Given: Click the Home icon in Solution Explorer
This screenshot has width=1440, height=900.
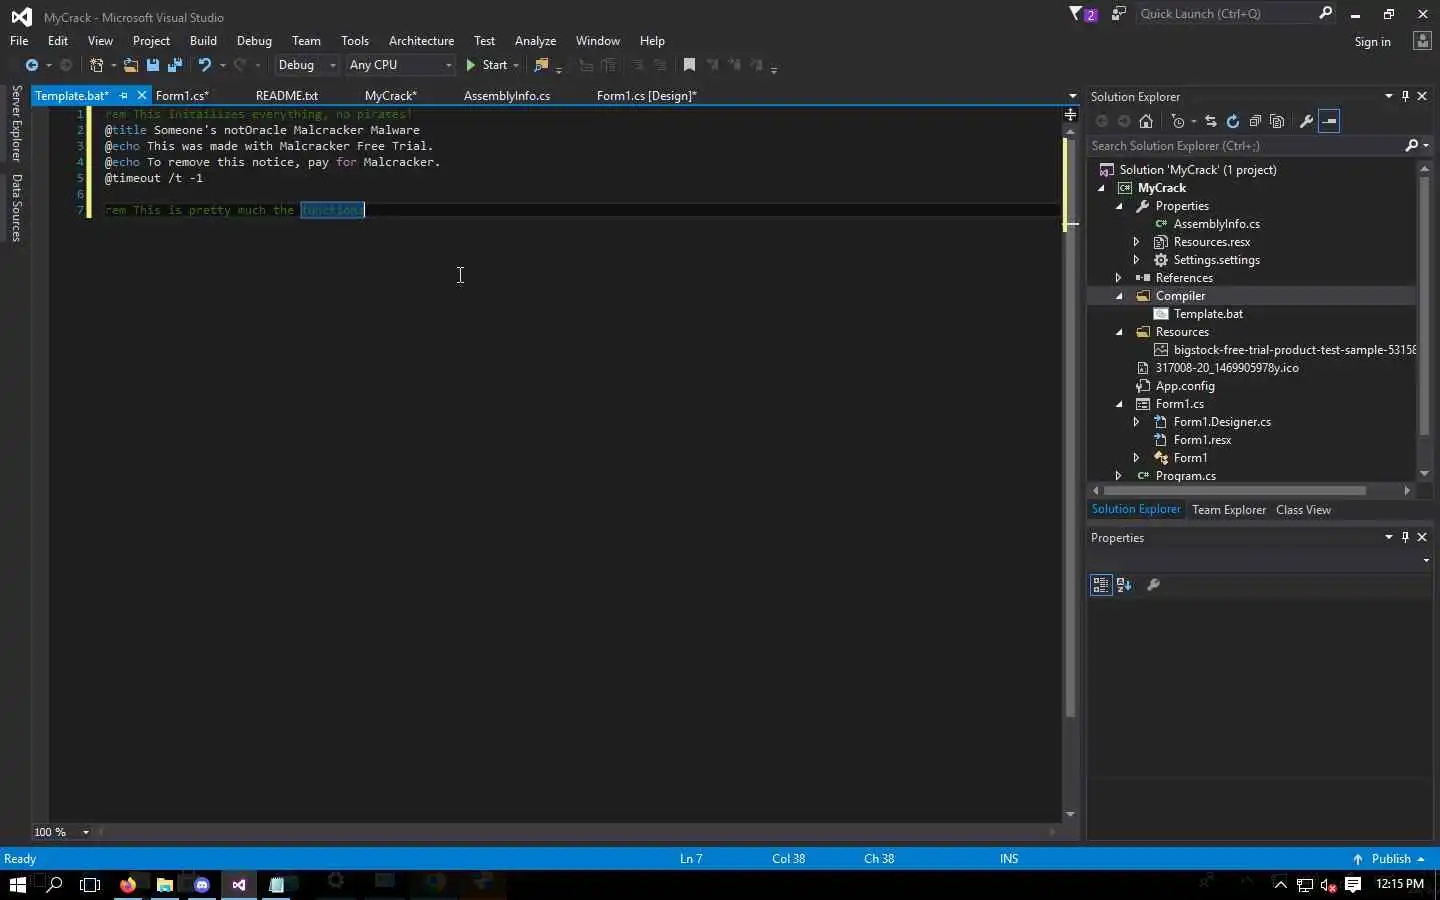Looking at the screenshot, I should 1146,121.
